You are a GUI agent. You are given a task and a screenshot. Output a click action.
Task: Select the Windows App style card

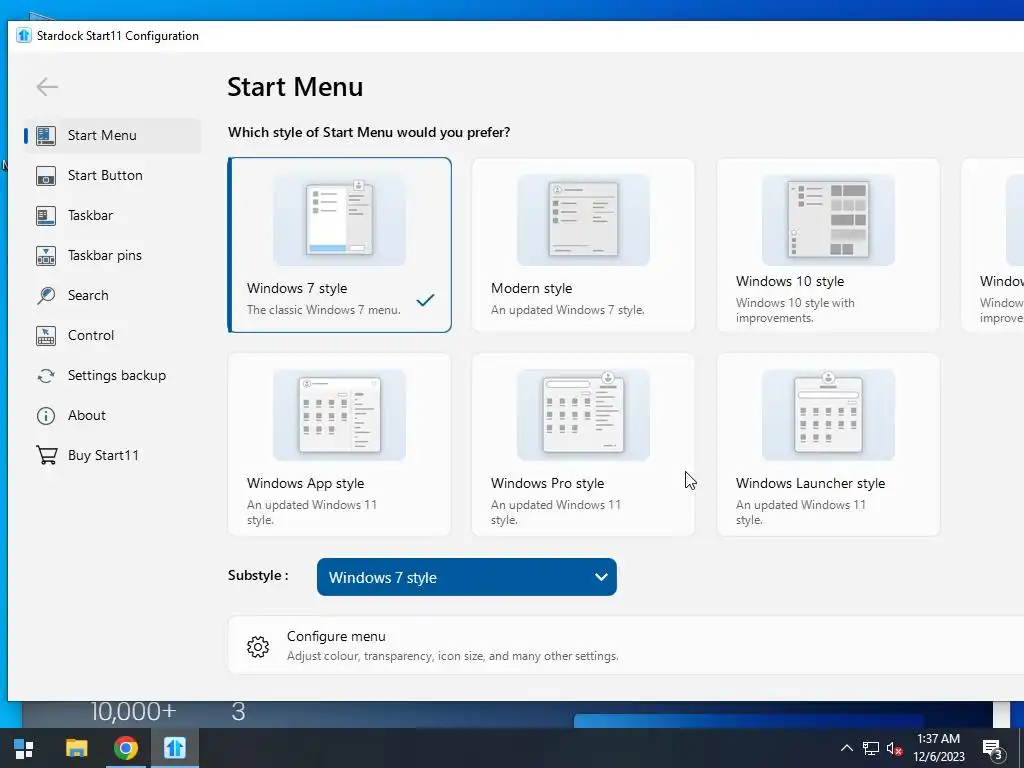tap(340, 445)
